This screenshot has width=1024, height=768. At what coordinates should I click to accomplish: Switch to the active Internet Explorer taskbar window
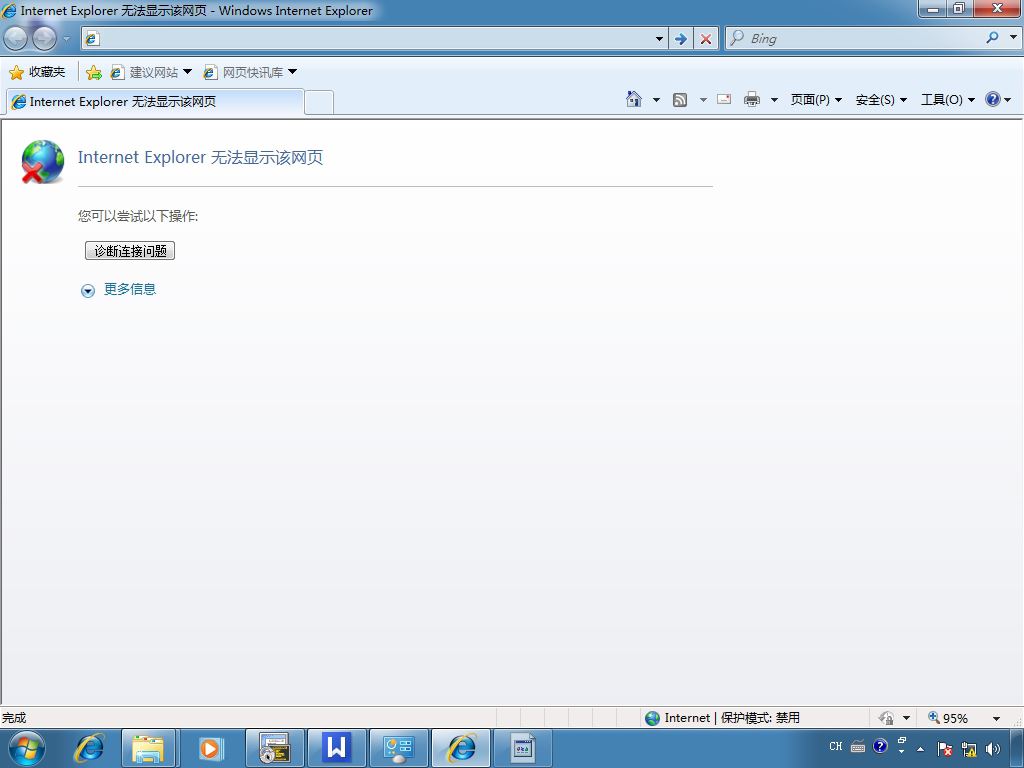461,748
